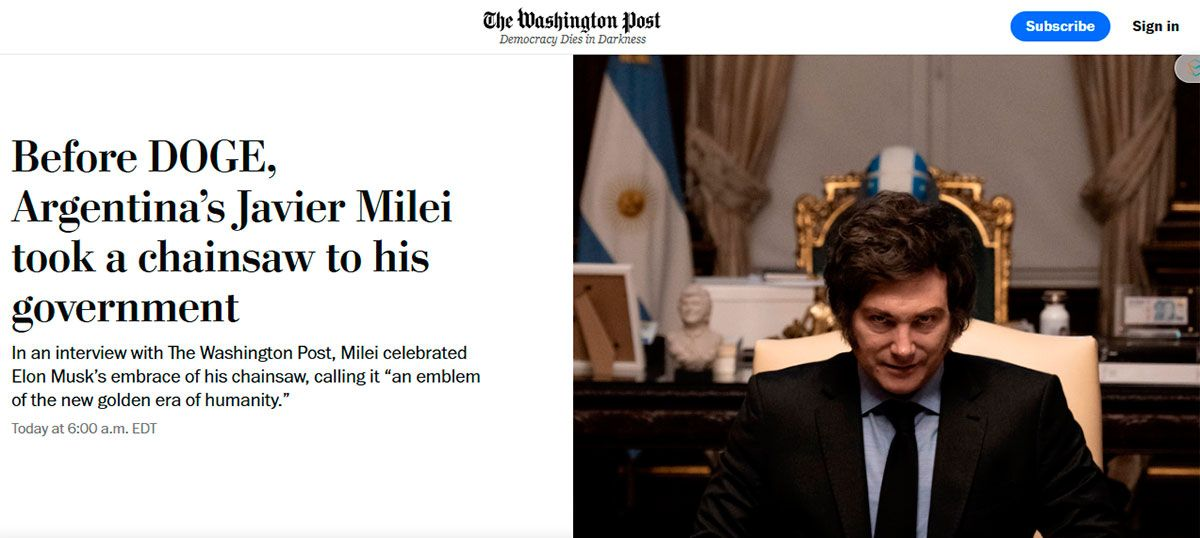Click The Washington Post masthead logo
The image size is (1200, 538).
(572, 20)
